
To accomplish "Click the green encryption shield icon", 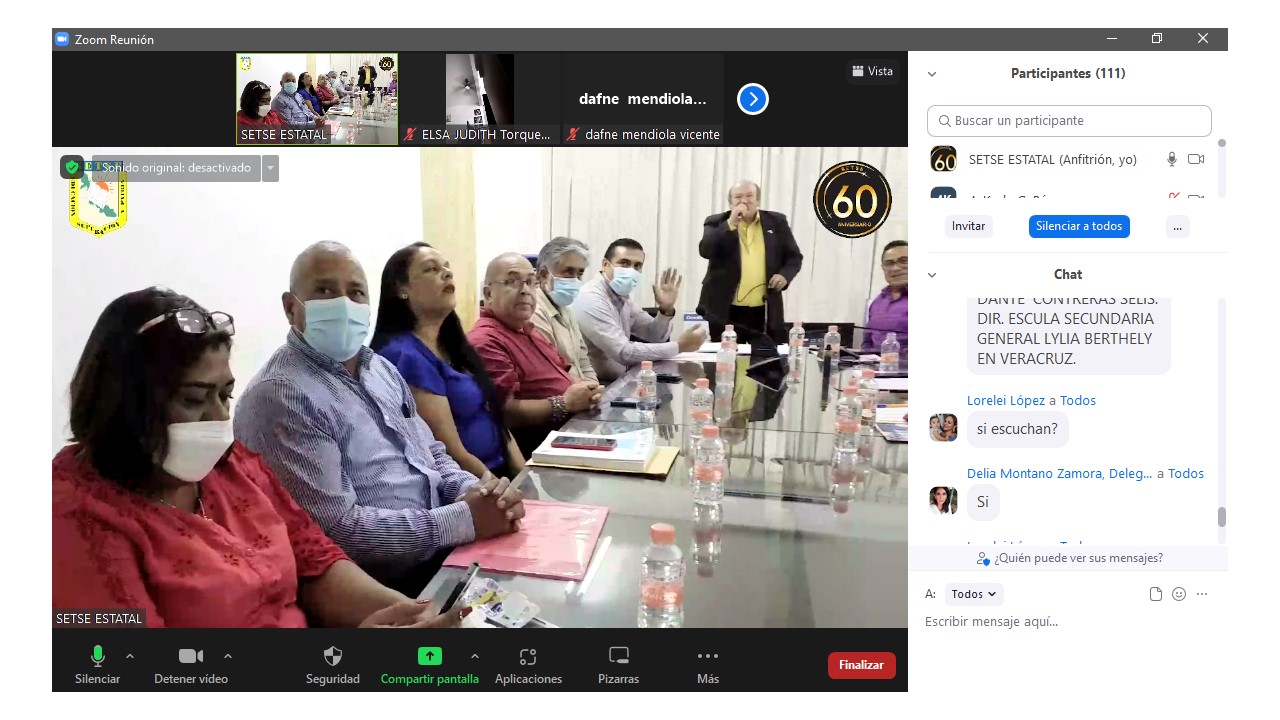I will tap(72, 167).
